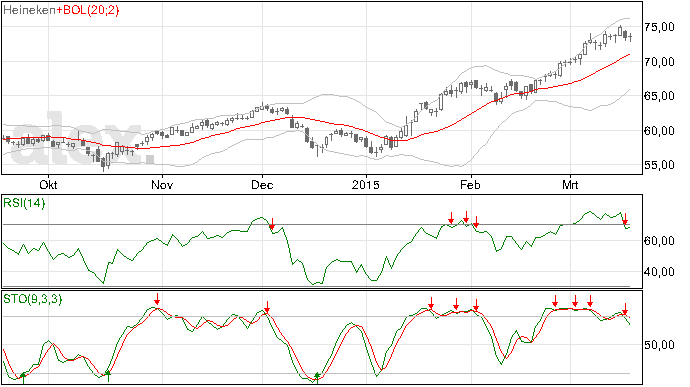The width and height of the screenshot is (690, 387).
Task: Select the Feb month label
Action: pyautogui.click(x=470, y=184)
